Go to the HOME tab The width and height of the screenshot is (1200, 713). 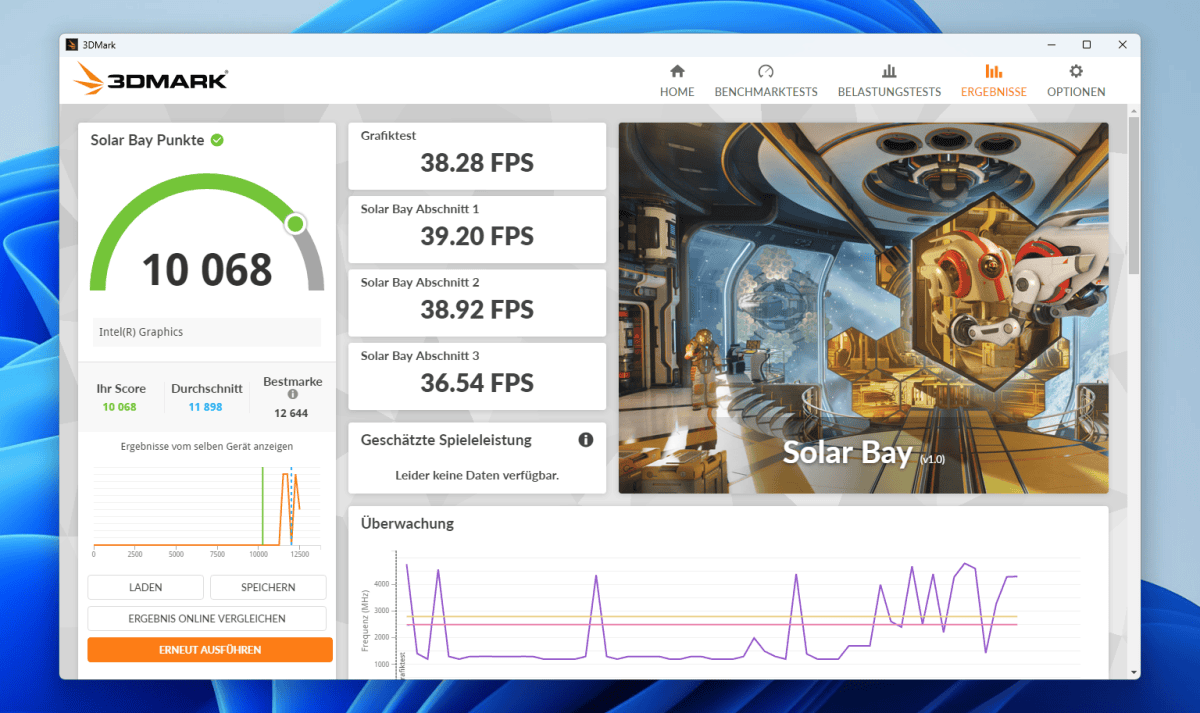pyautogui.click(x=677, y=81)
